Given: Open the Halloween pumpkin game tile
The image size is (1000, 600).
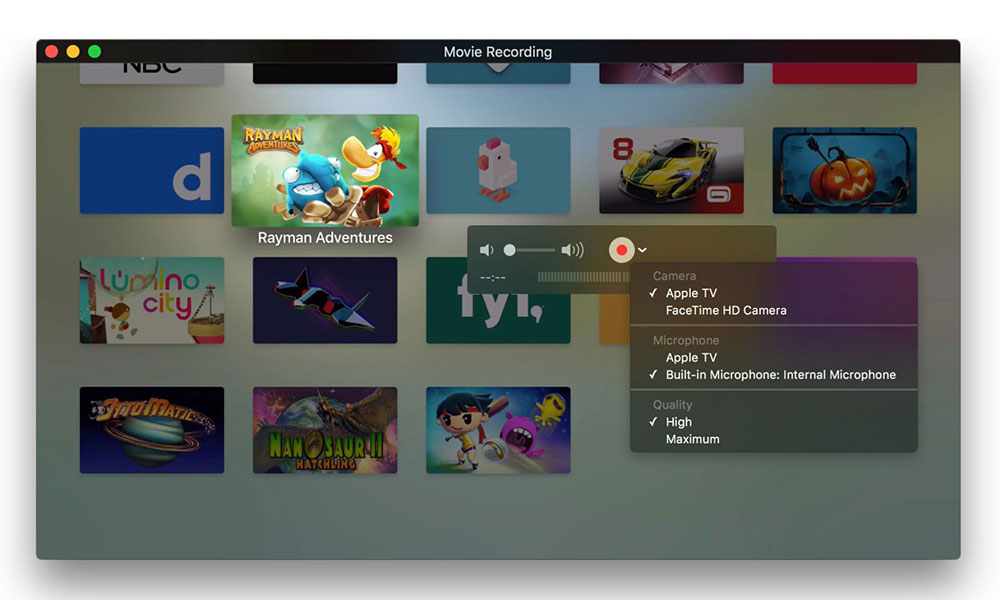Looking at the screenshot, I should tap(844, 170).
